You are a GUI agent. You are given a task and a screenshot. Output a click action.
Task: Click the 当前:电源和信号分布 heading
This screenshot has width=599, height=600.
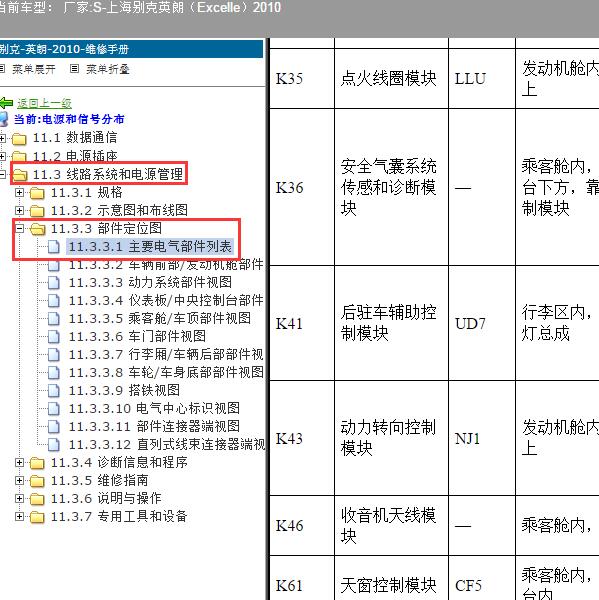click(69, 119)
